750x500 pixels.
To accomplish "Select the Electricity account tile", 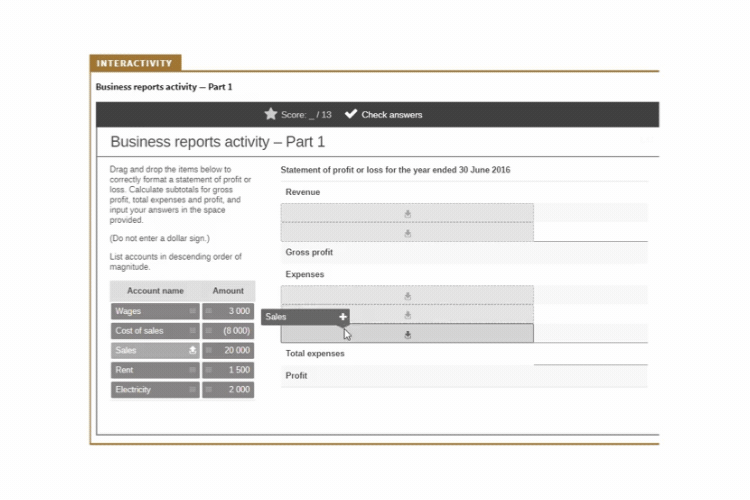I will tap(155, 389).
